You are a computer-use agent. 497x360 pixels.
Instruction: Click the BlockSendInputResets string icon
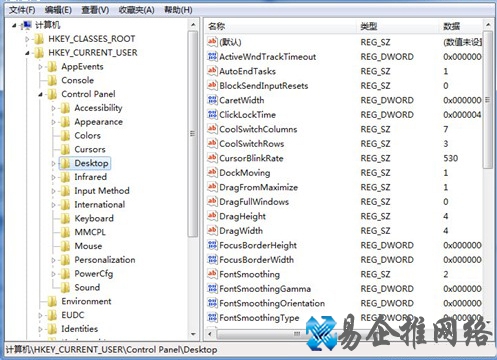[212, 85]
